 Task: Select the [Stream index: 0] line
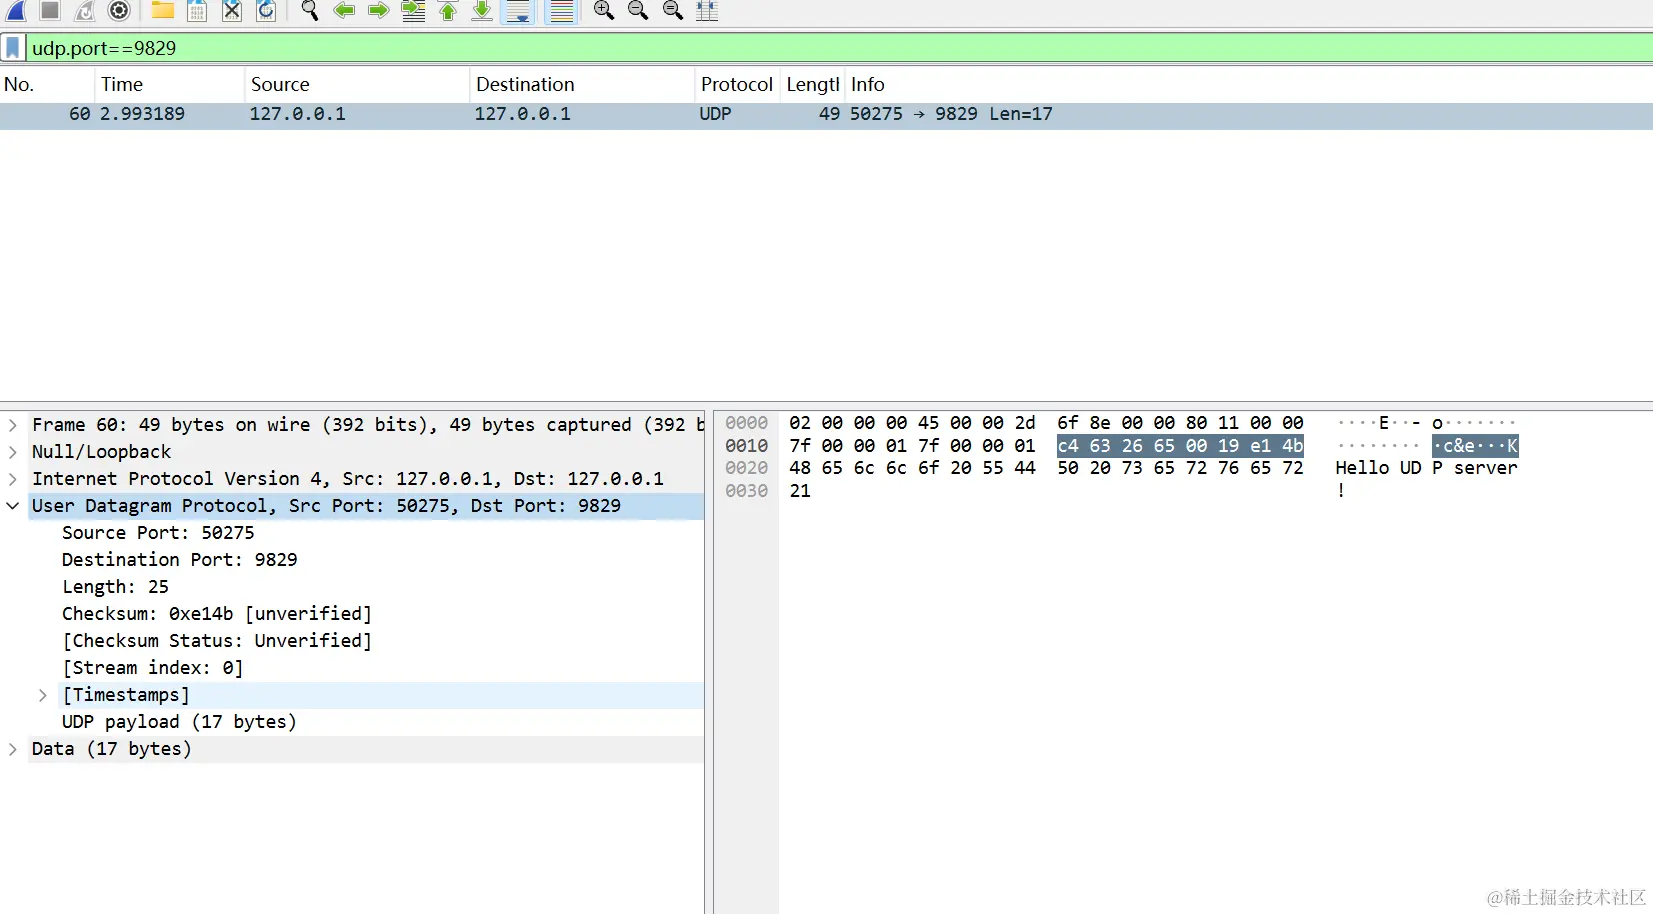[x=153, y=668]
